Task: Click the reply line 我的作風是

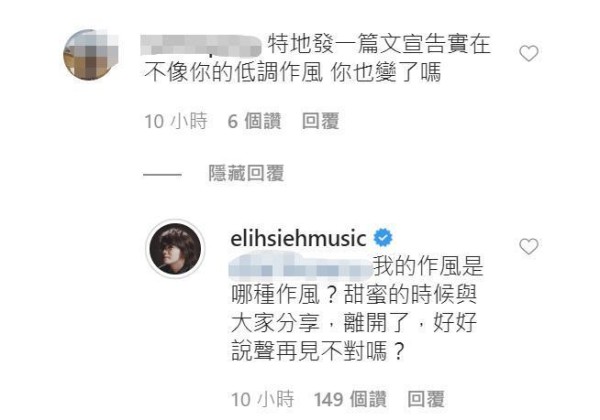Action: pyautogui.click(x=428, y=266)
